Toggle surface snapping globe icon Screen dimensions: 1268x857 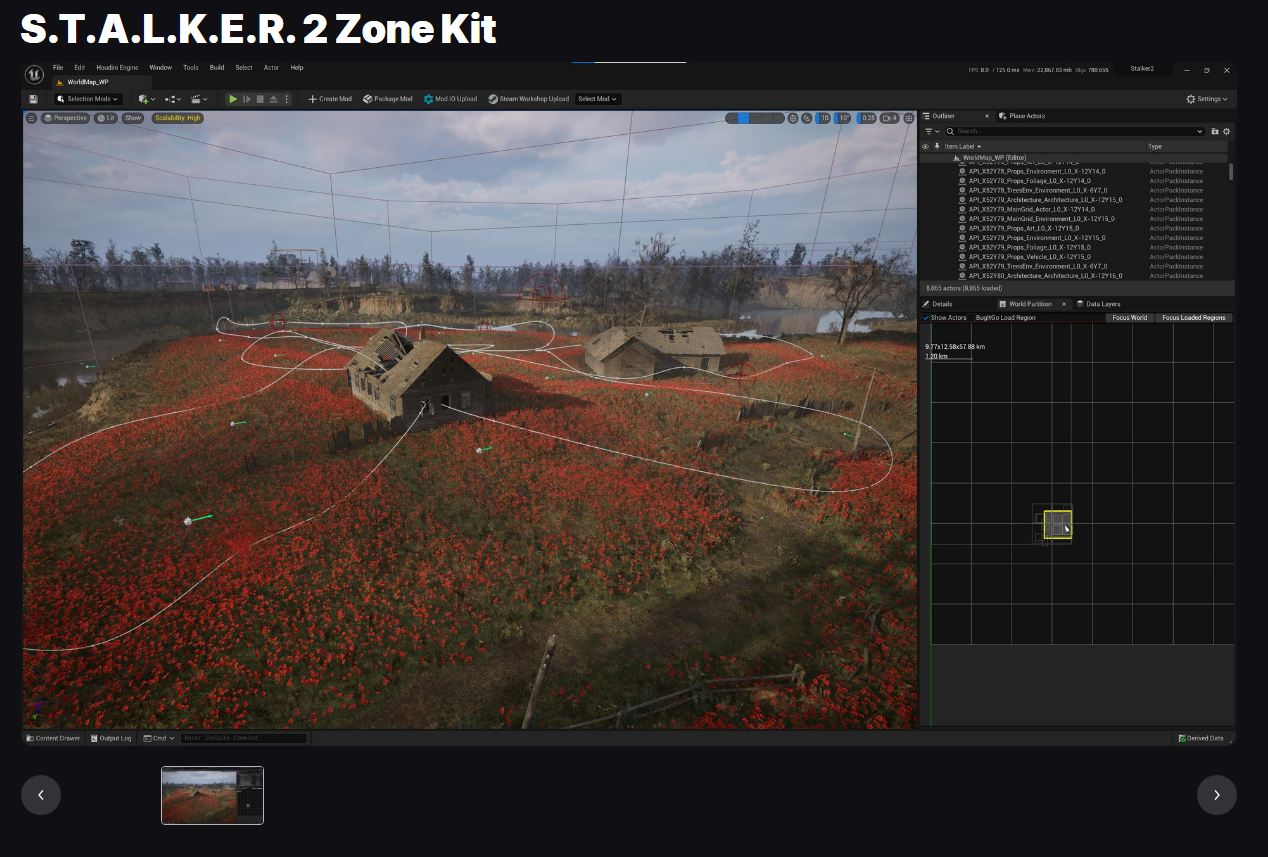coord(794,118)
